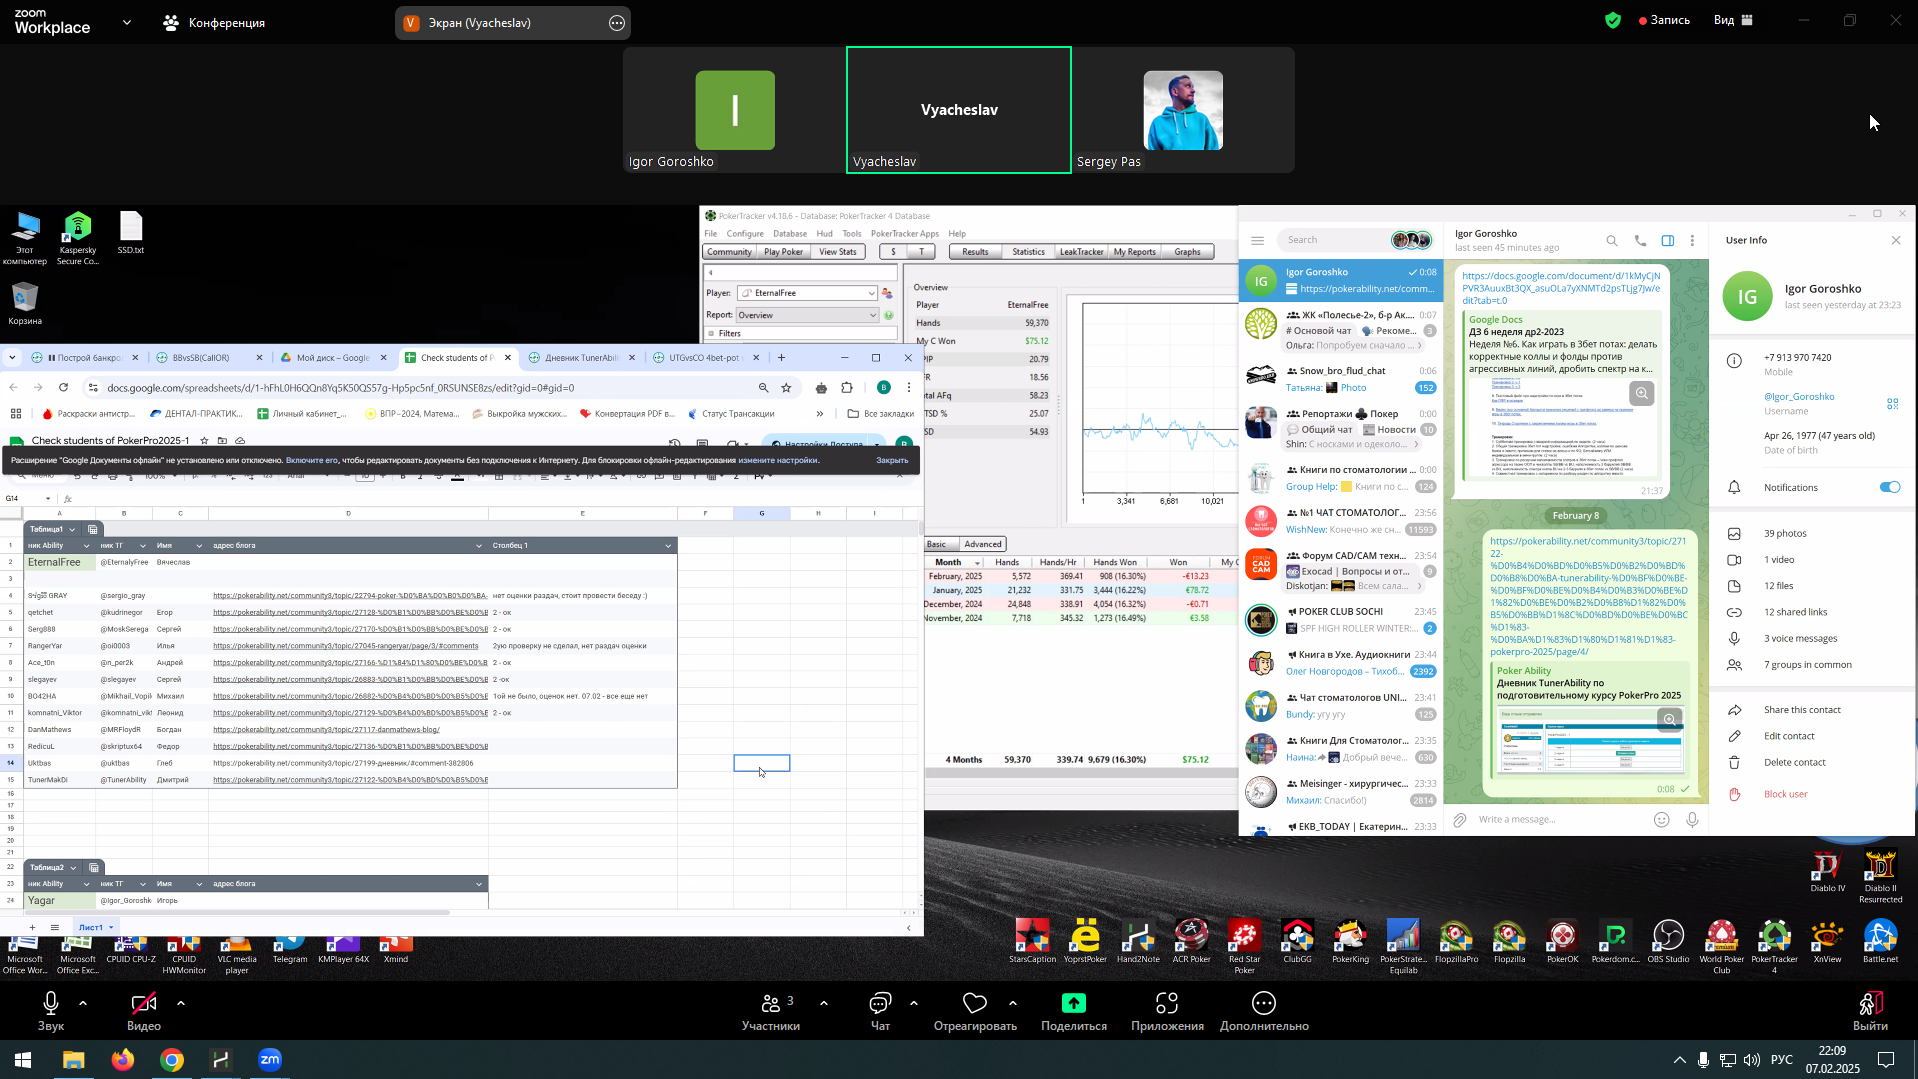This screenshot has width=1918, height=1079.
Task: Switch to Мой диск – Google Chrome tab
Action: point(334,357)
